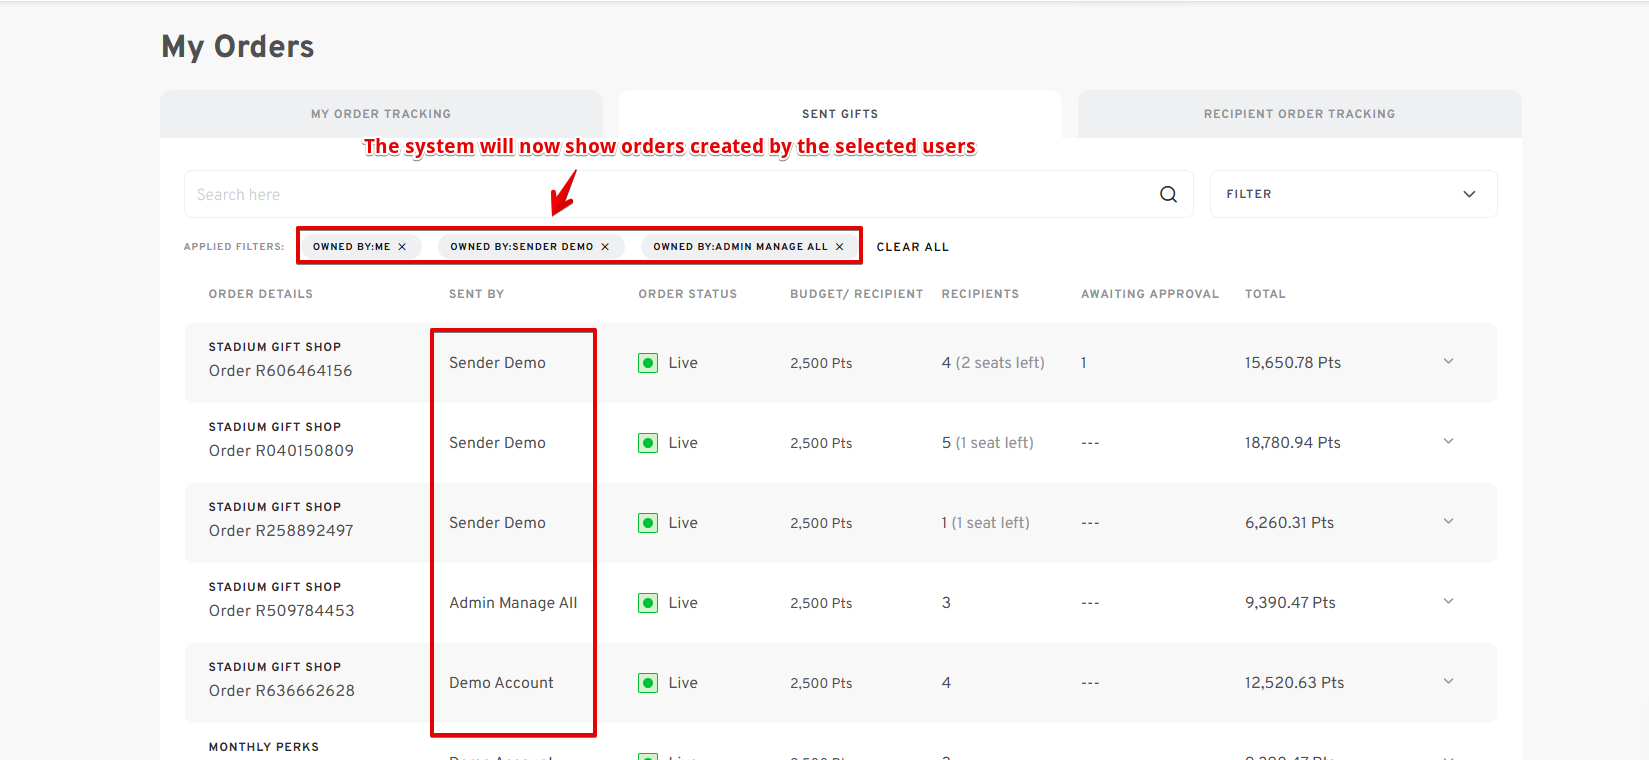
Task: Click Live status icon for Order R258892497
Action: [x=648, y=523]
